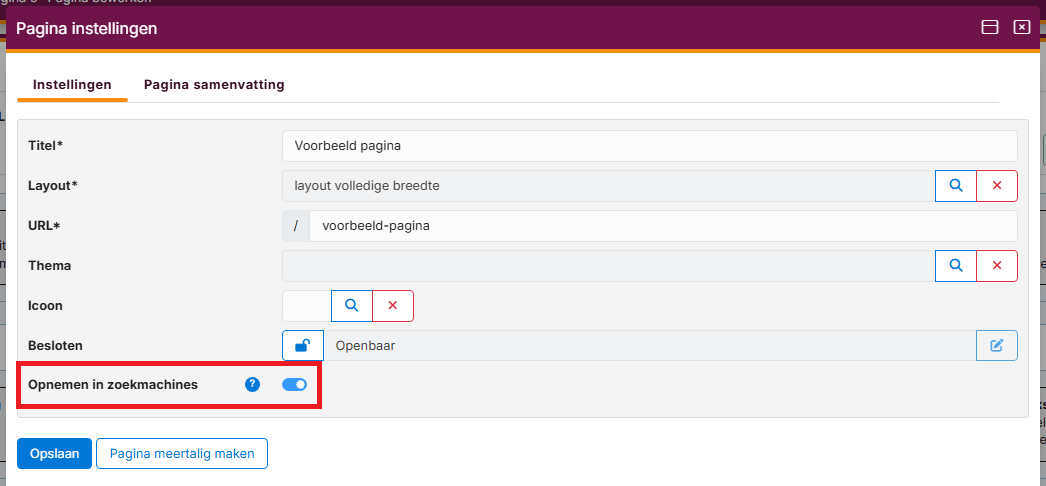The height and width of the screenshot is (486, 1046).
Task: Edit the Openbaar access setting
Action: pyautogui.click(x=996, y=346)
